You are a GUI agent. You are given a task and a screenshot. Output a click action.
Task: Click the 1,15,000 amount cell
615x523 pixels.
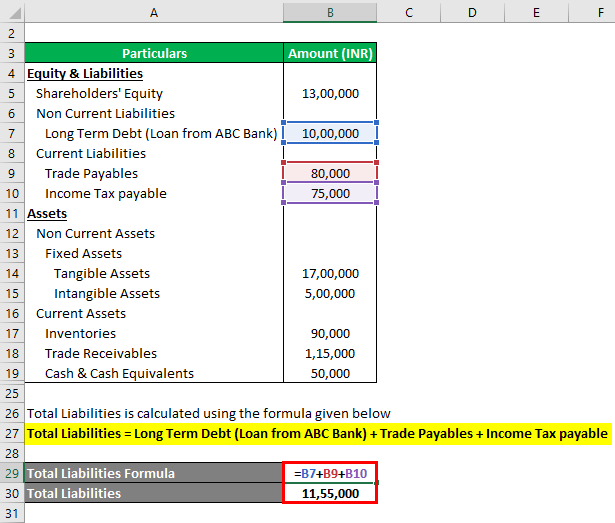coord(330,354)
